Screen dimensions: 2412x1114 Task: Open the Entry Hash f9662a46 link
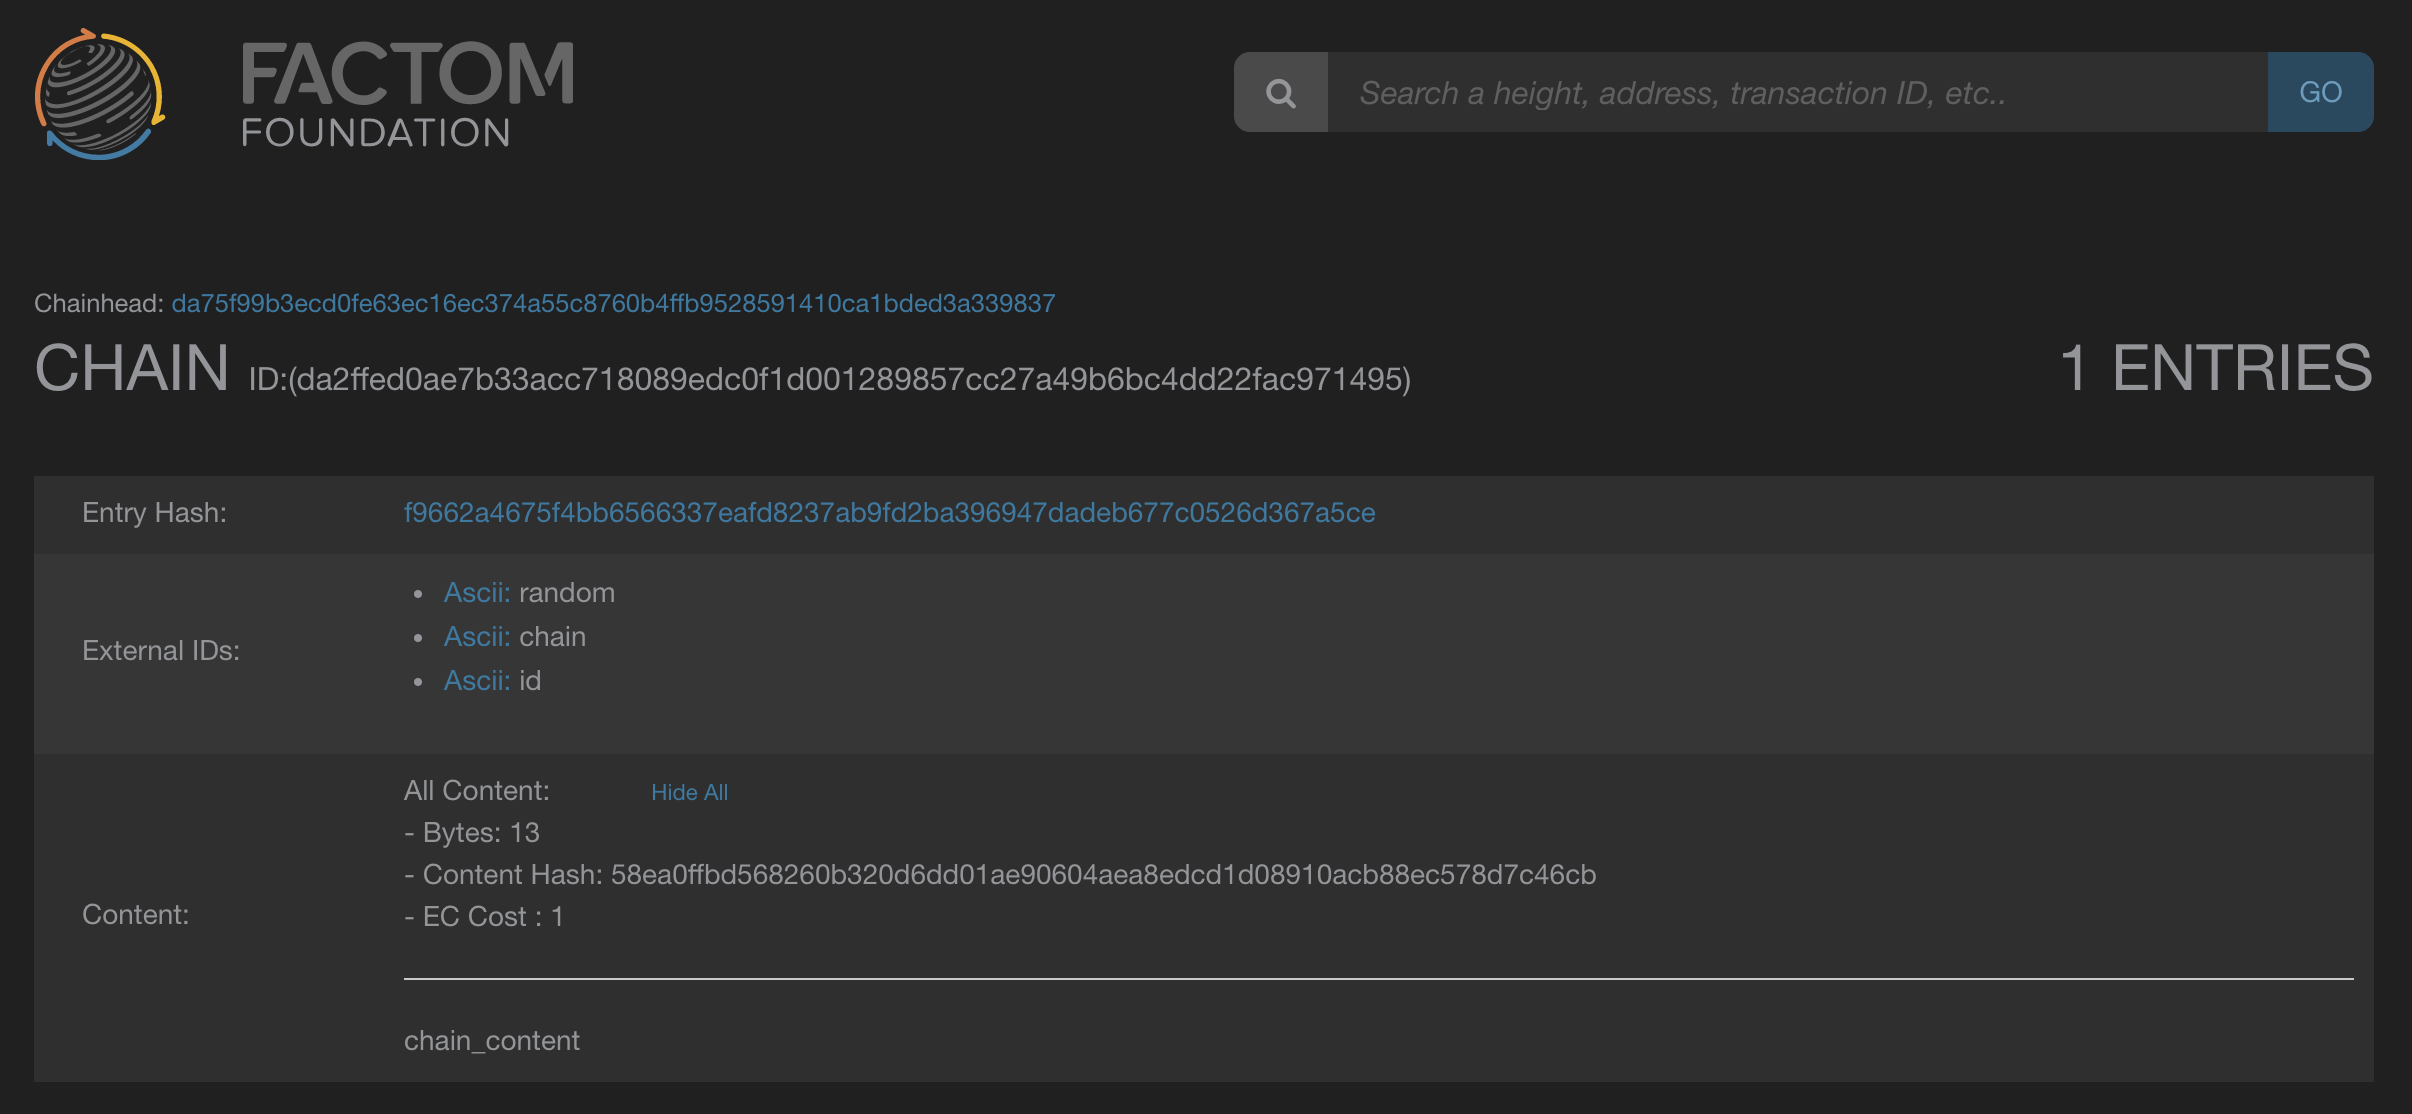pyautogui.click(x=889, y=513)
